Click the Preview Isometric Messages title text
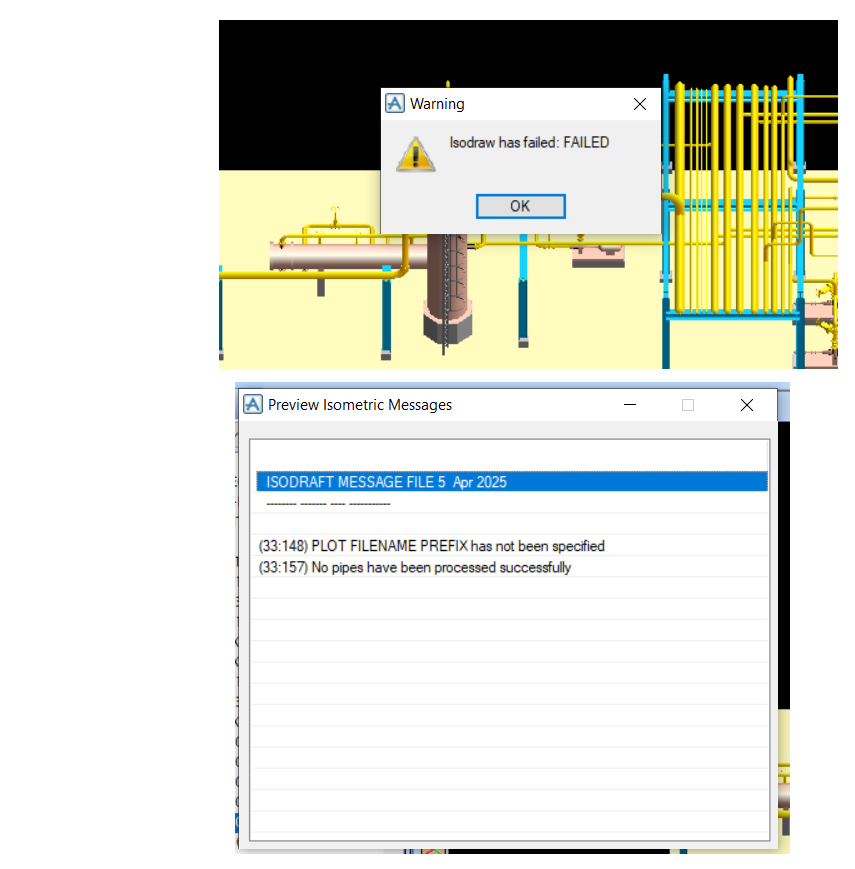The width and height of the screenshot is (855, 869). click(x=360, y=405)
